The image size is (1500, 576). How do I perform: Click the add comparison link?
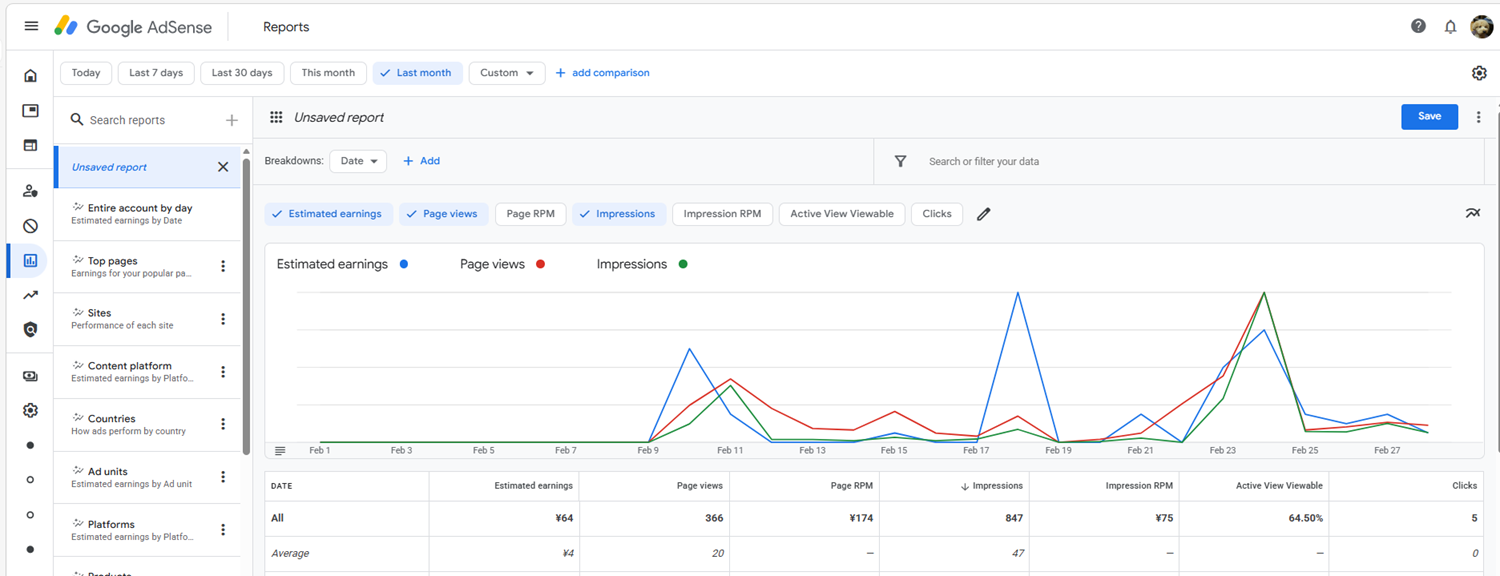click(x=602, y=73)
